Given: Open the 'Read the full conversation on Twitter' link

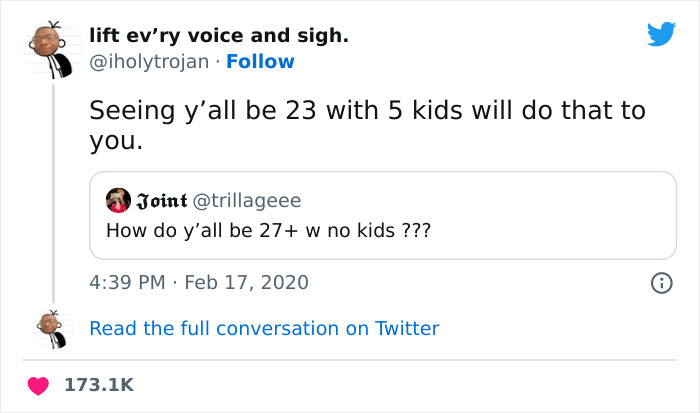Looking at the screenshot, I should click(x=264, y=328).
